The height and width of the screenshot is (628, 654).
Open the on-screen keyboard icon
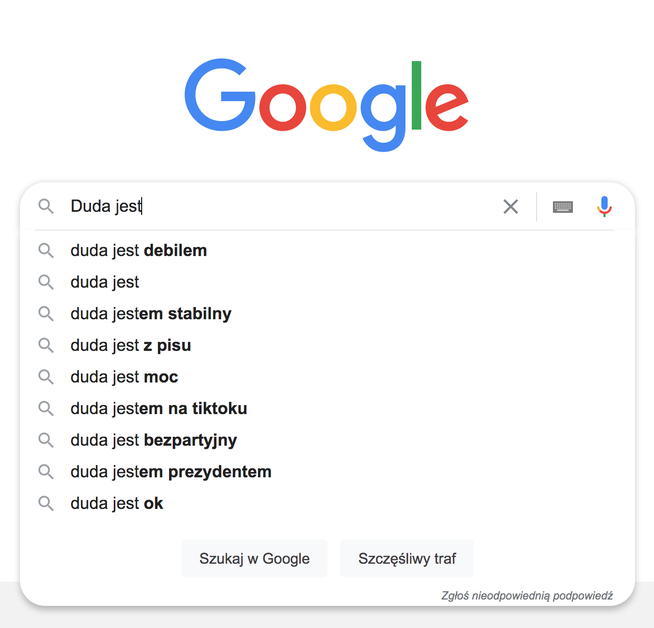[563, 207]
